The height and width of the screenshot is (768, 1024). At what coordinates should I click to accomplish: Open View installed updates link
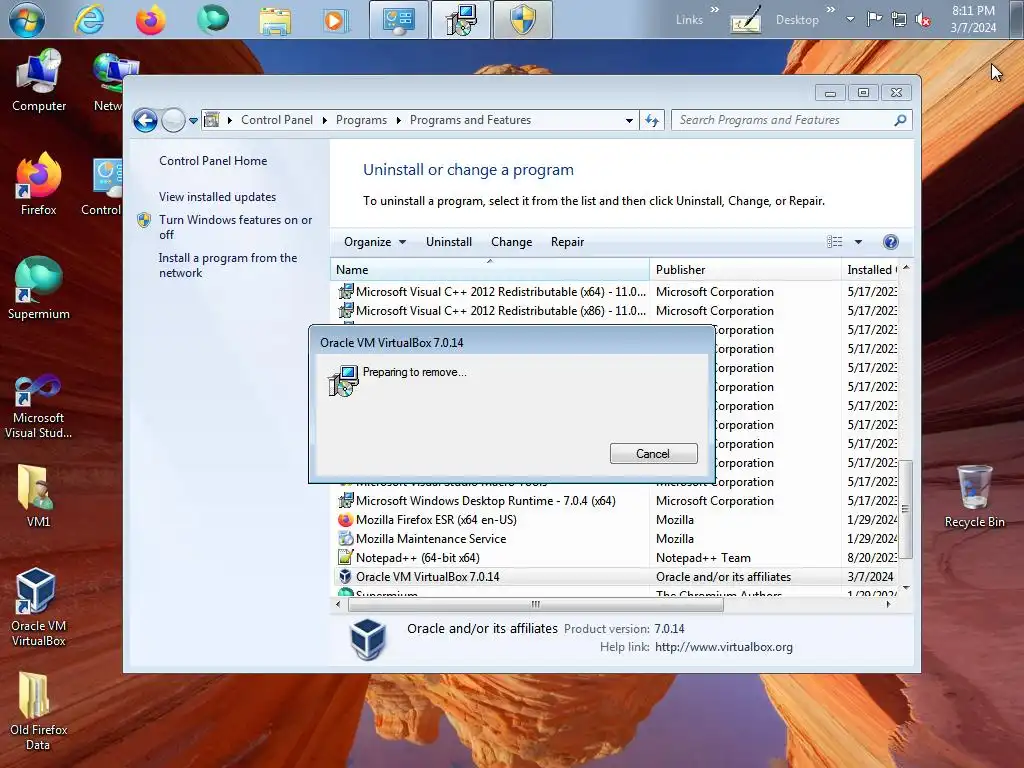point(217,197)
